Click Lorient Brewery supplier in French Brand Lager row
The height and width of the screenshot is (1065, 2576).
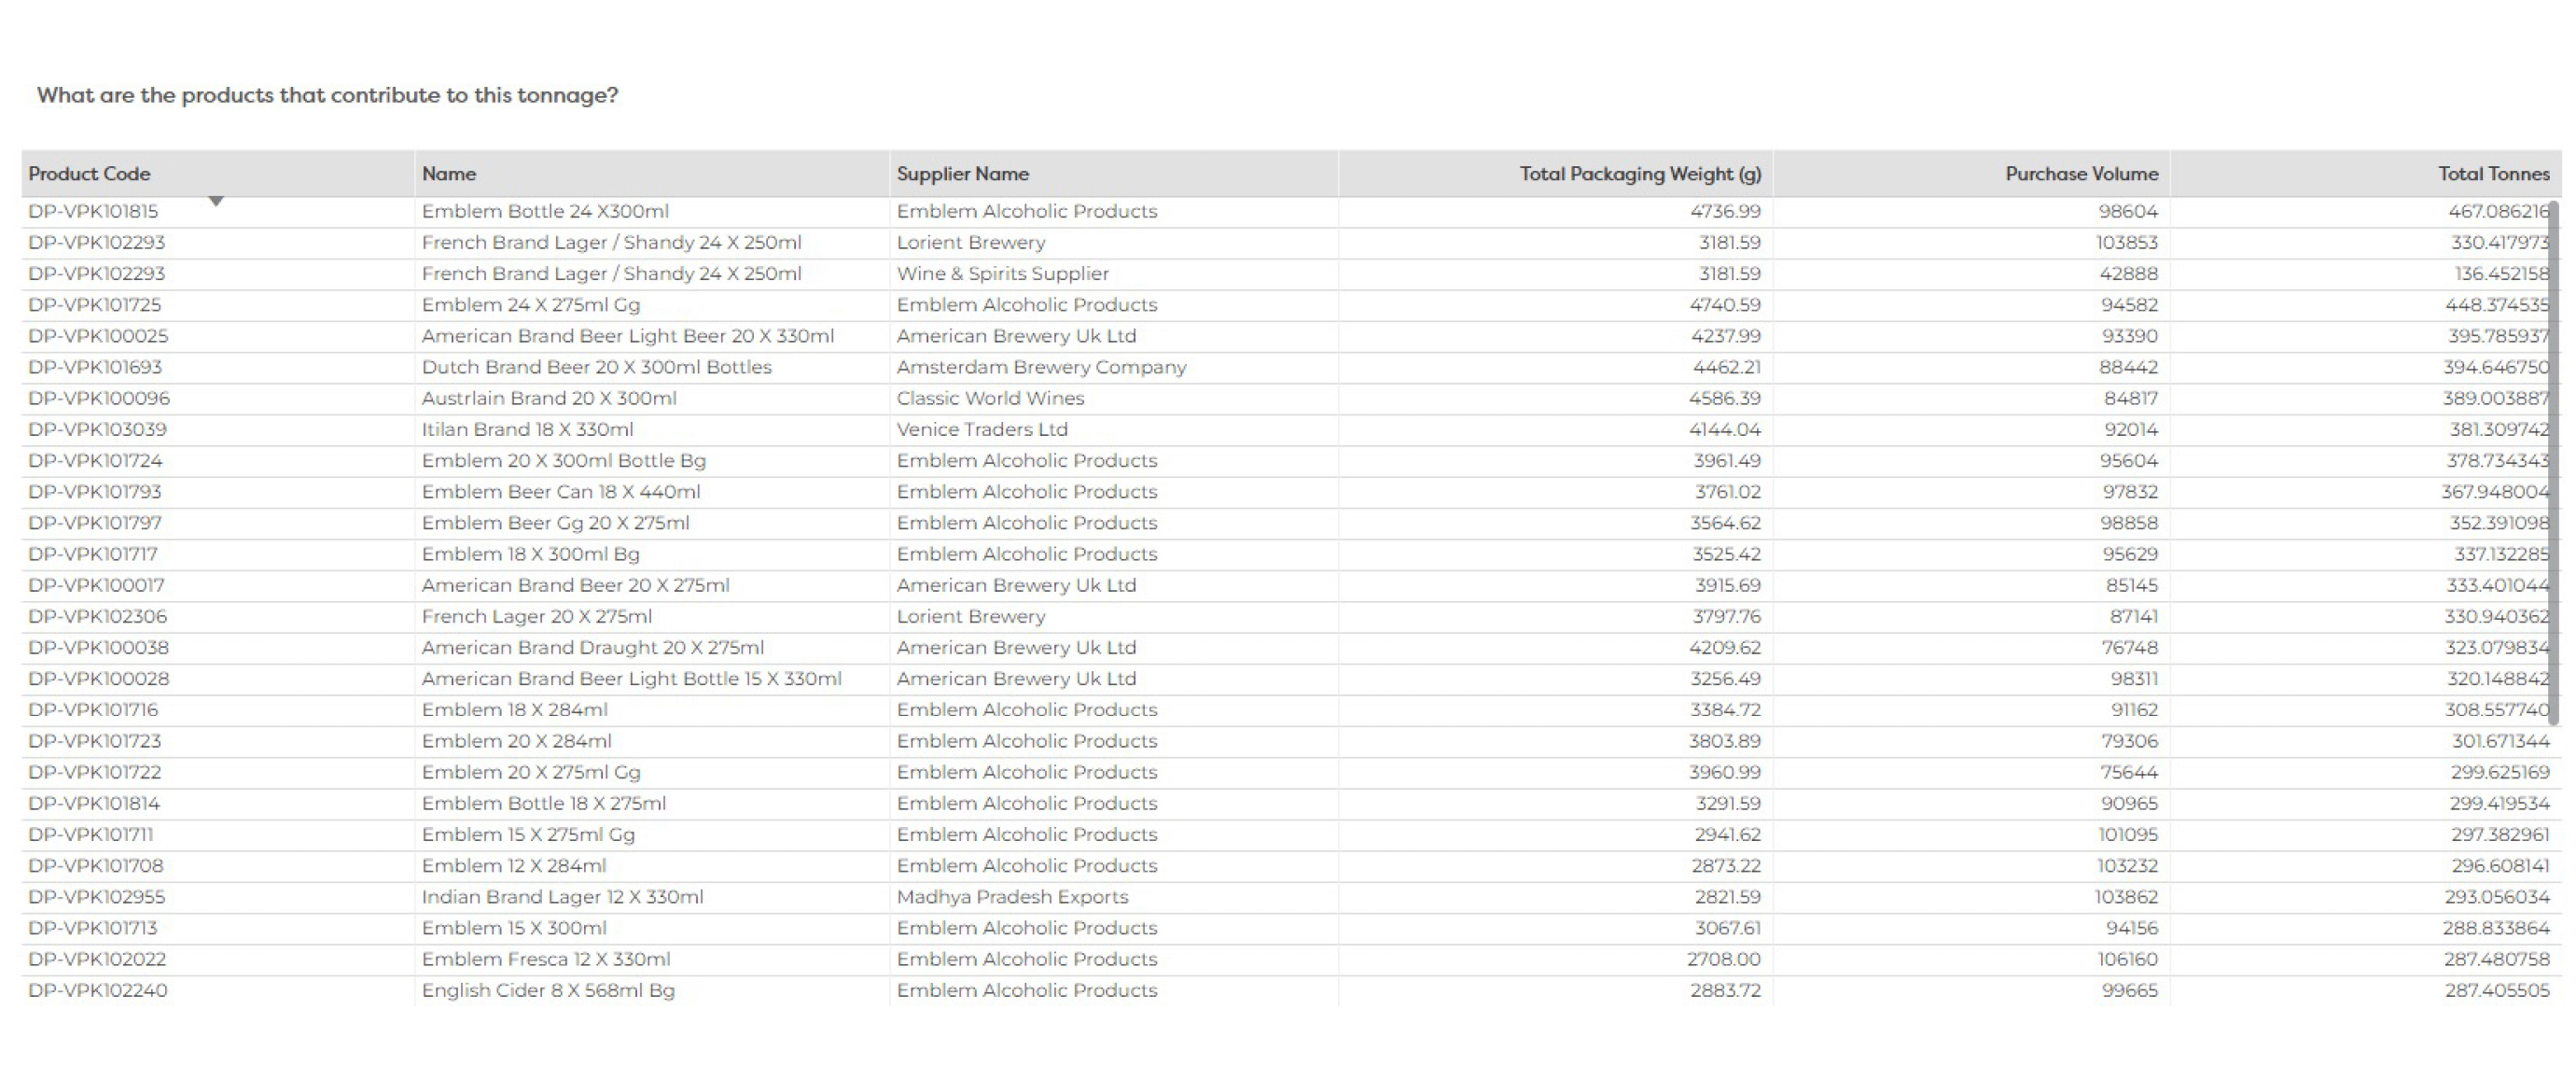click(970, 243)
